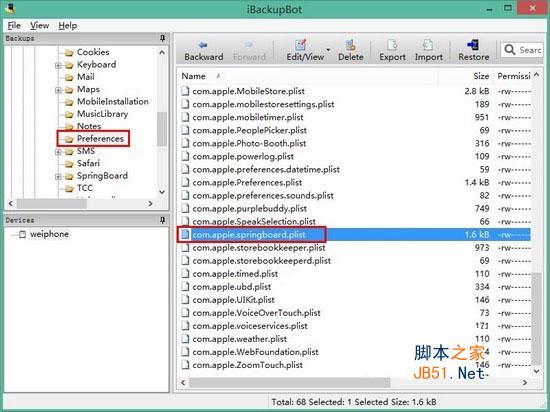Select the MusicLibrary folder
The width and height of the screenshot is (550, 412).
point(102,114)
